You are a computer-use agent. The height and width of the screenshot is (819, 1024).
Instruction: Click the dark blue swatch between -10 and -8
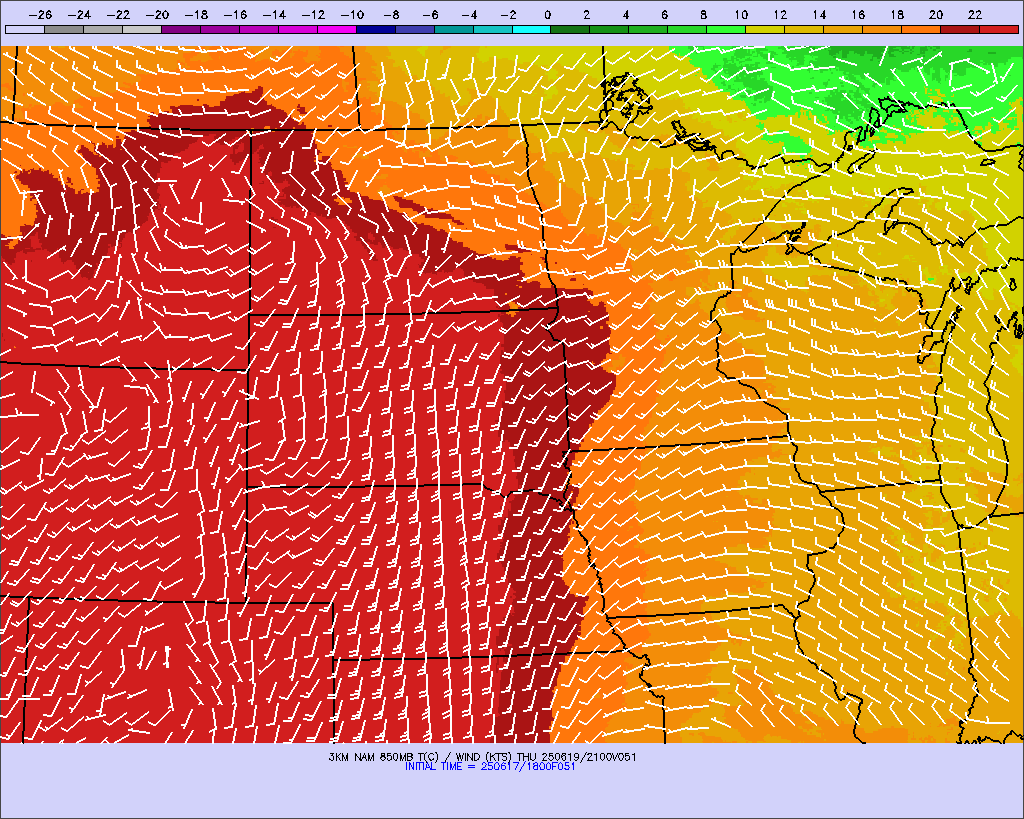coord(376,29)
